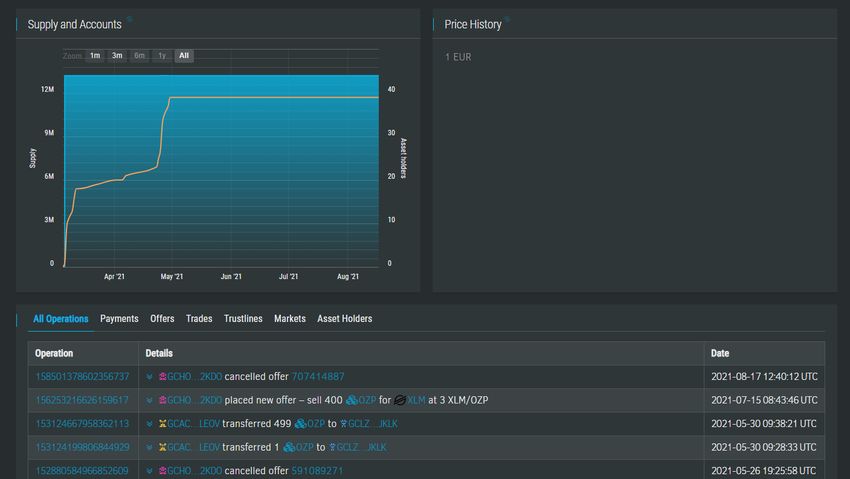The width and height of the screenshot is (850, 479).
Task: Switch to the Payments tab
Action: (119, 319)
